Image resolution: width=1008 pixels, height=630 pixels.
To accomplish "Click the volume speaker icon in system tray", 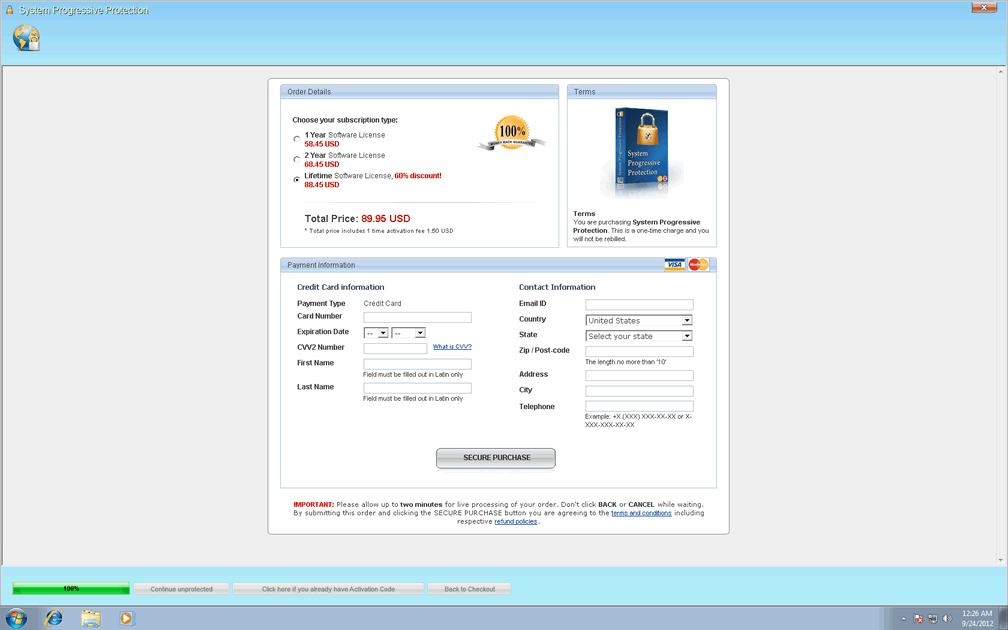I will pyautogui.click(x=945, y=618).
